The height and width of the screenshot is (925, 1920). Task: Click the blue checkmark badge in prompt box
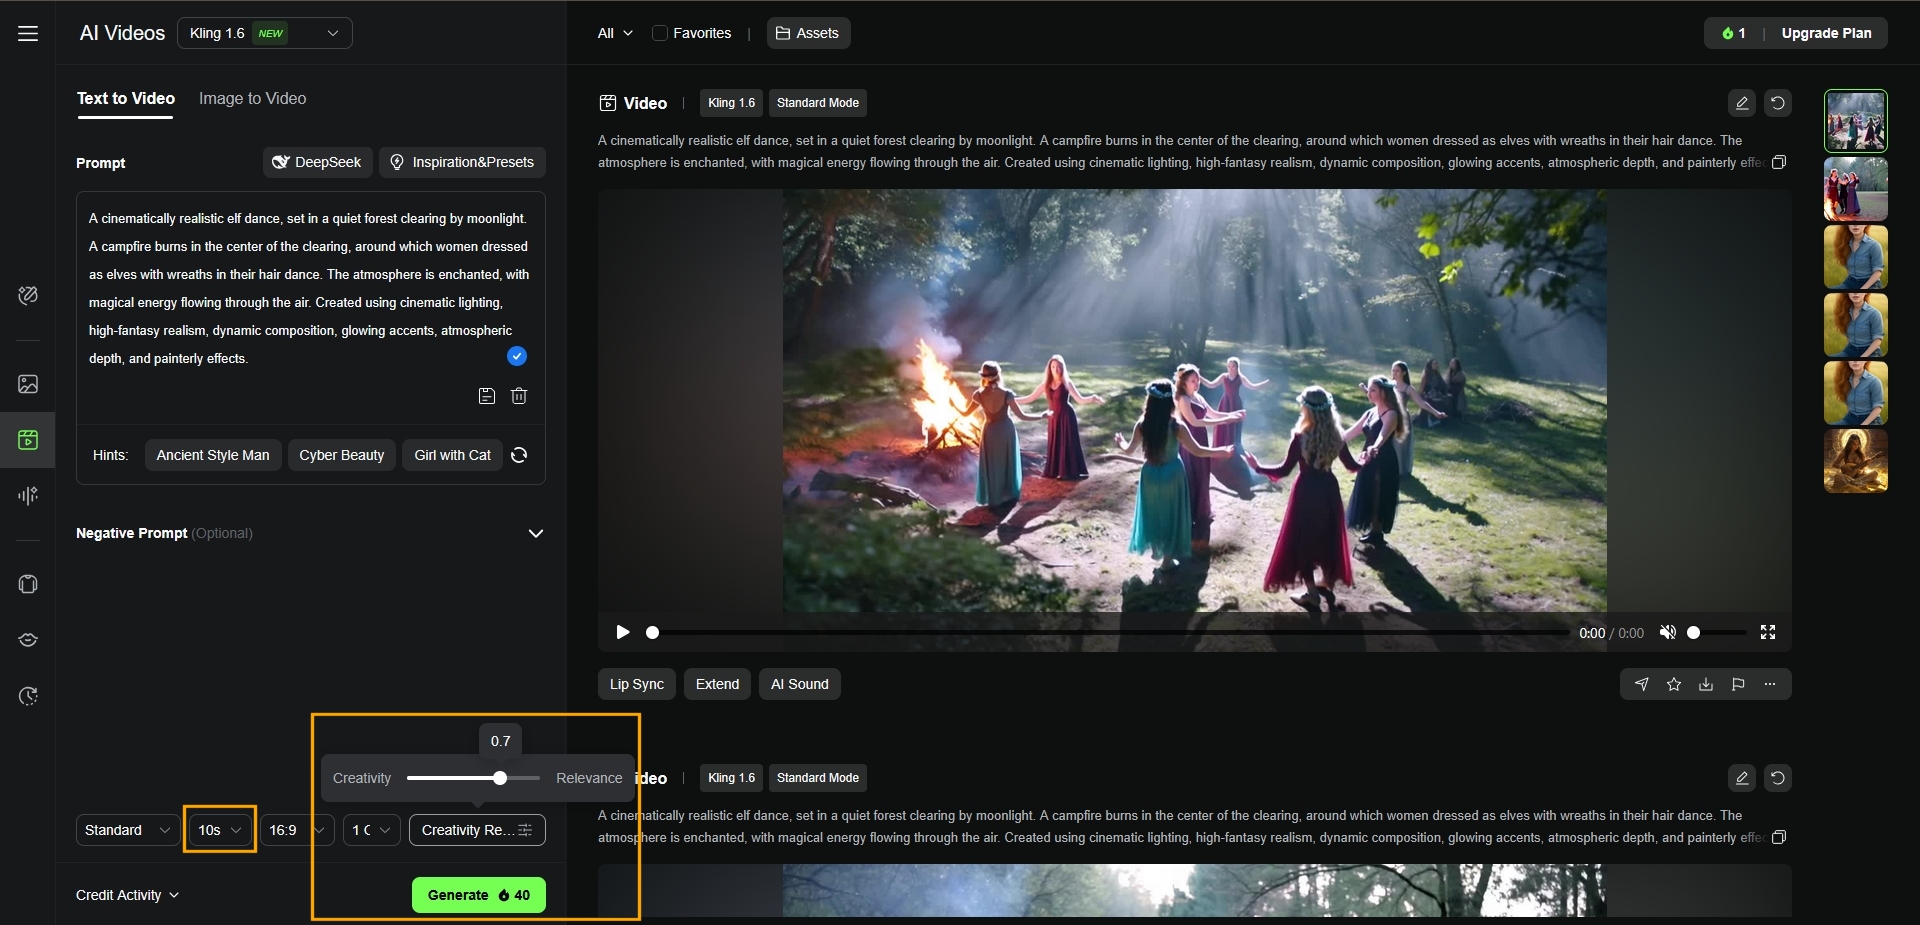517,356
